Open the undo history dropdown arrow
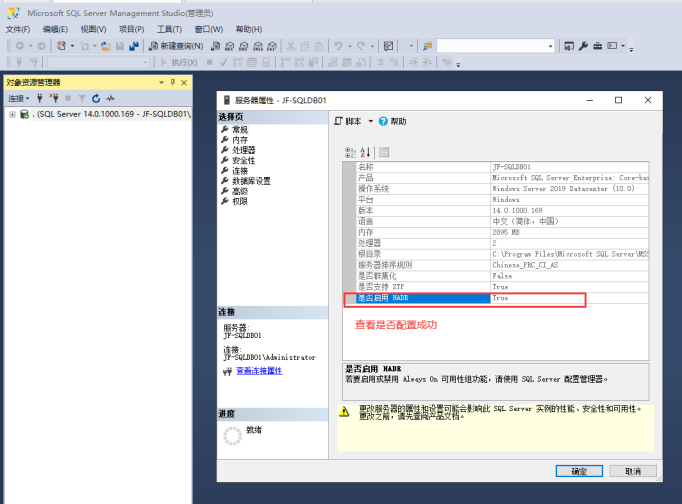Viewport: 682px width, 504px height. [x=349, y=46]
